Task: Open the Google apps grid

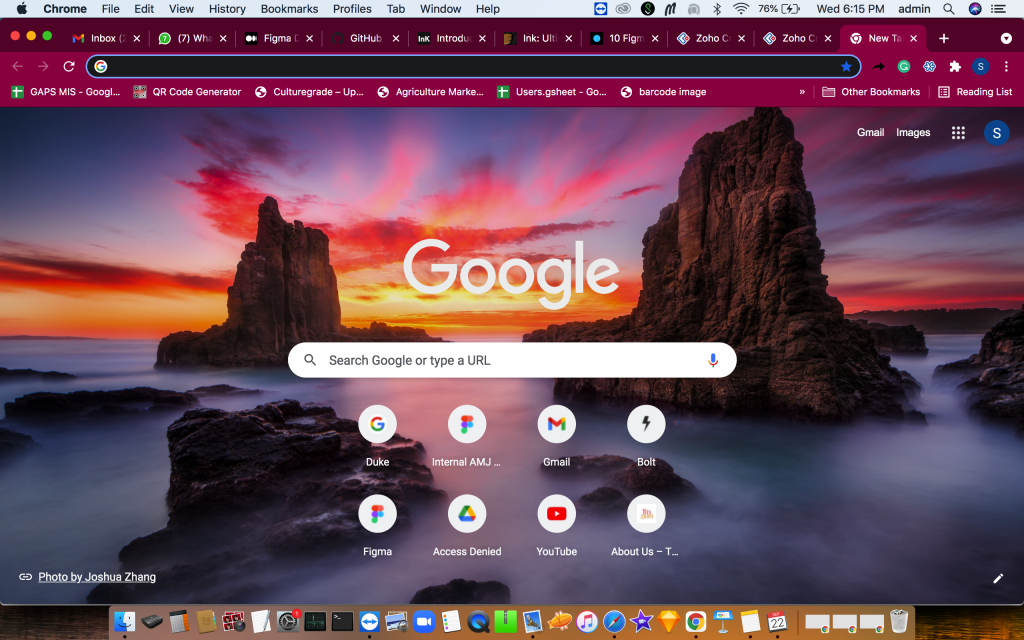Action: (x=958, y=133)
